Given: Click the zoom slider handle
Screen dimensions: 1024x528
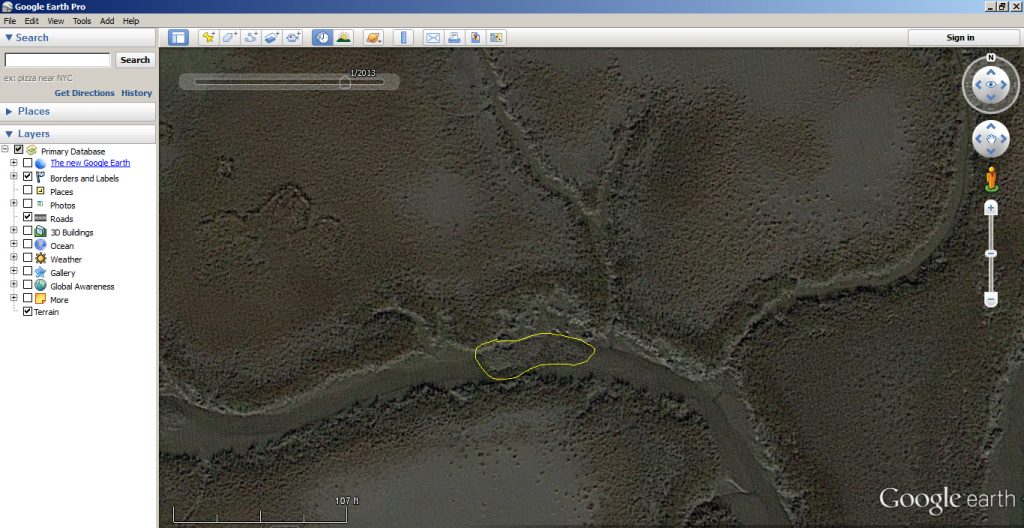Looking at the screenshot, I should pyautogui.click(x=991, y=254).
